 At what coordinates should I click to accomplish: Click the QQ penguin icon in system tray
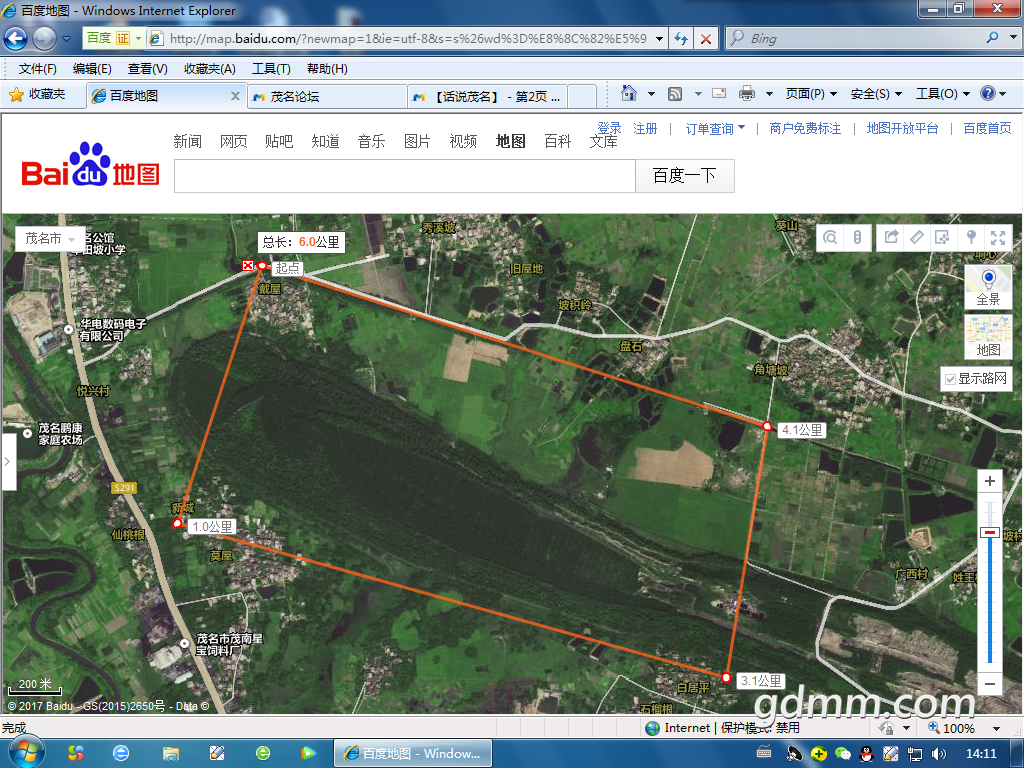tap(867, 754)
